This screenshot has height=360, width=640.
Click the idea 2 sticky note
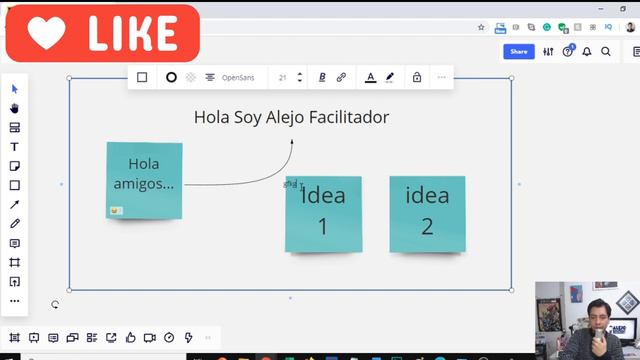coord(427,214)
